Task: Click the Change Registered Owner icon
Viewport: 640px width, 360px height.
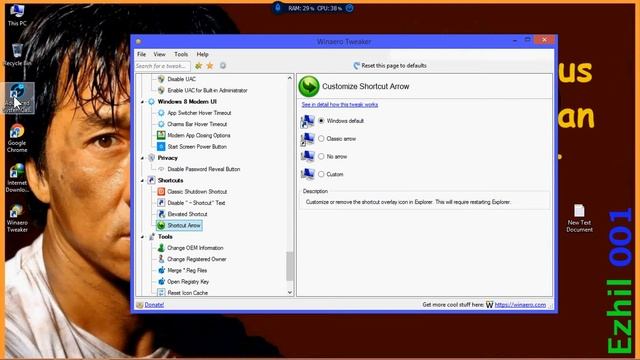Action: [161, 259]
